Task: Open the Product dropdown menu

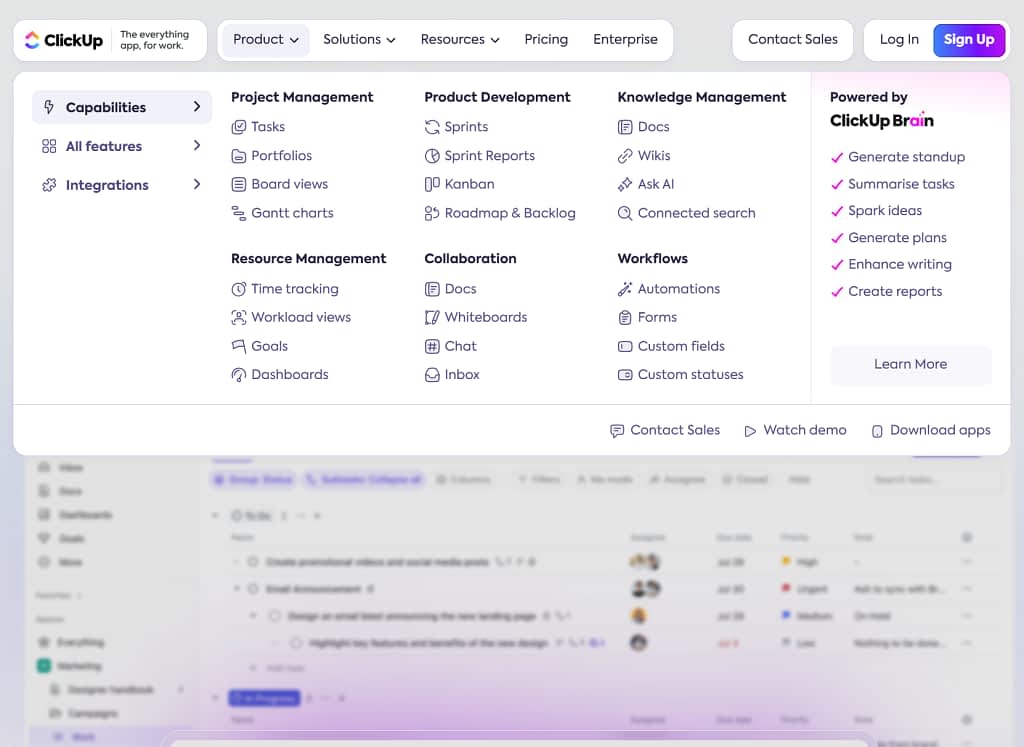Action: (265, 40)
